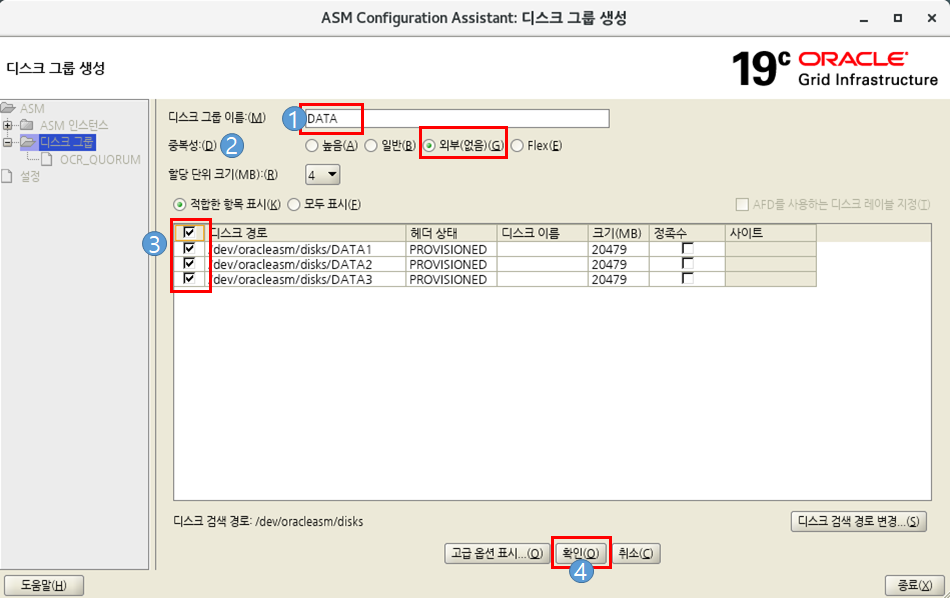Viewport: 950px width, 600px height.
Task: Cancel with the 취소(C) button
Action: tap(636, 553)
